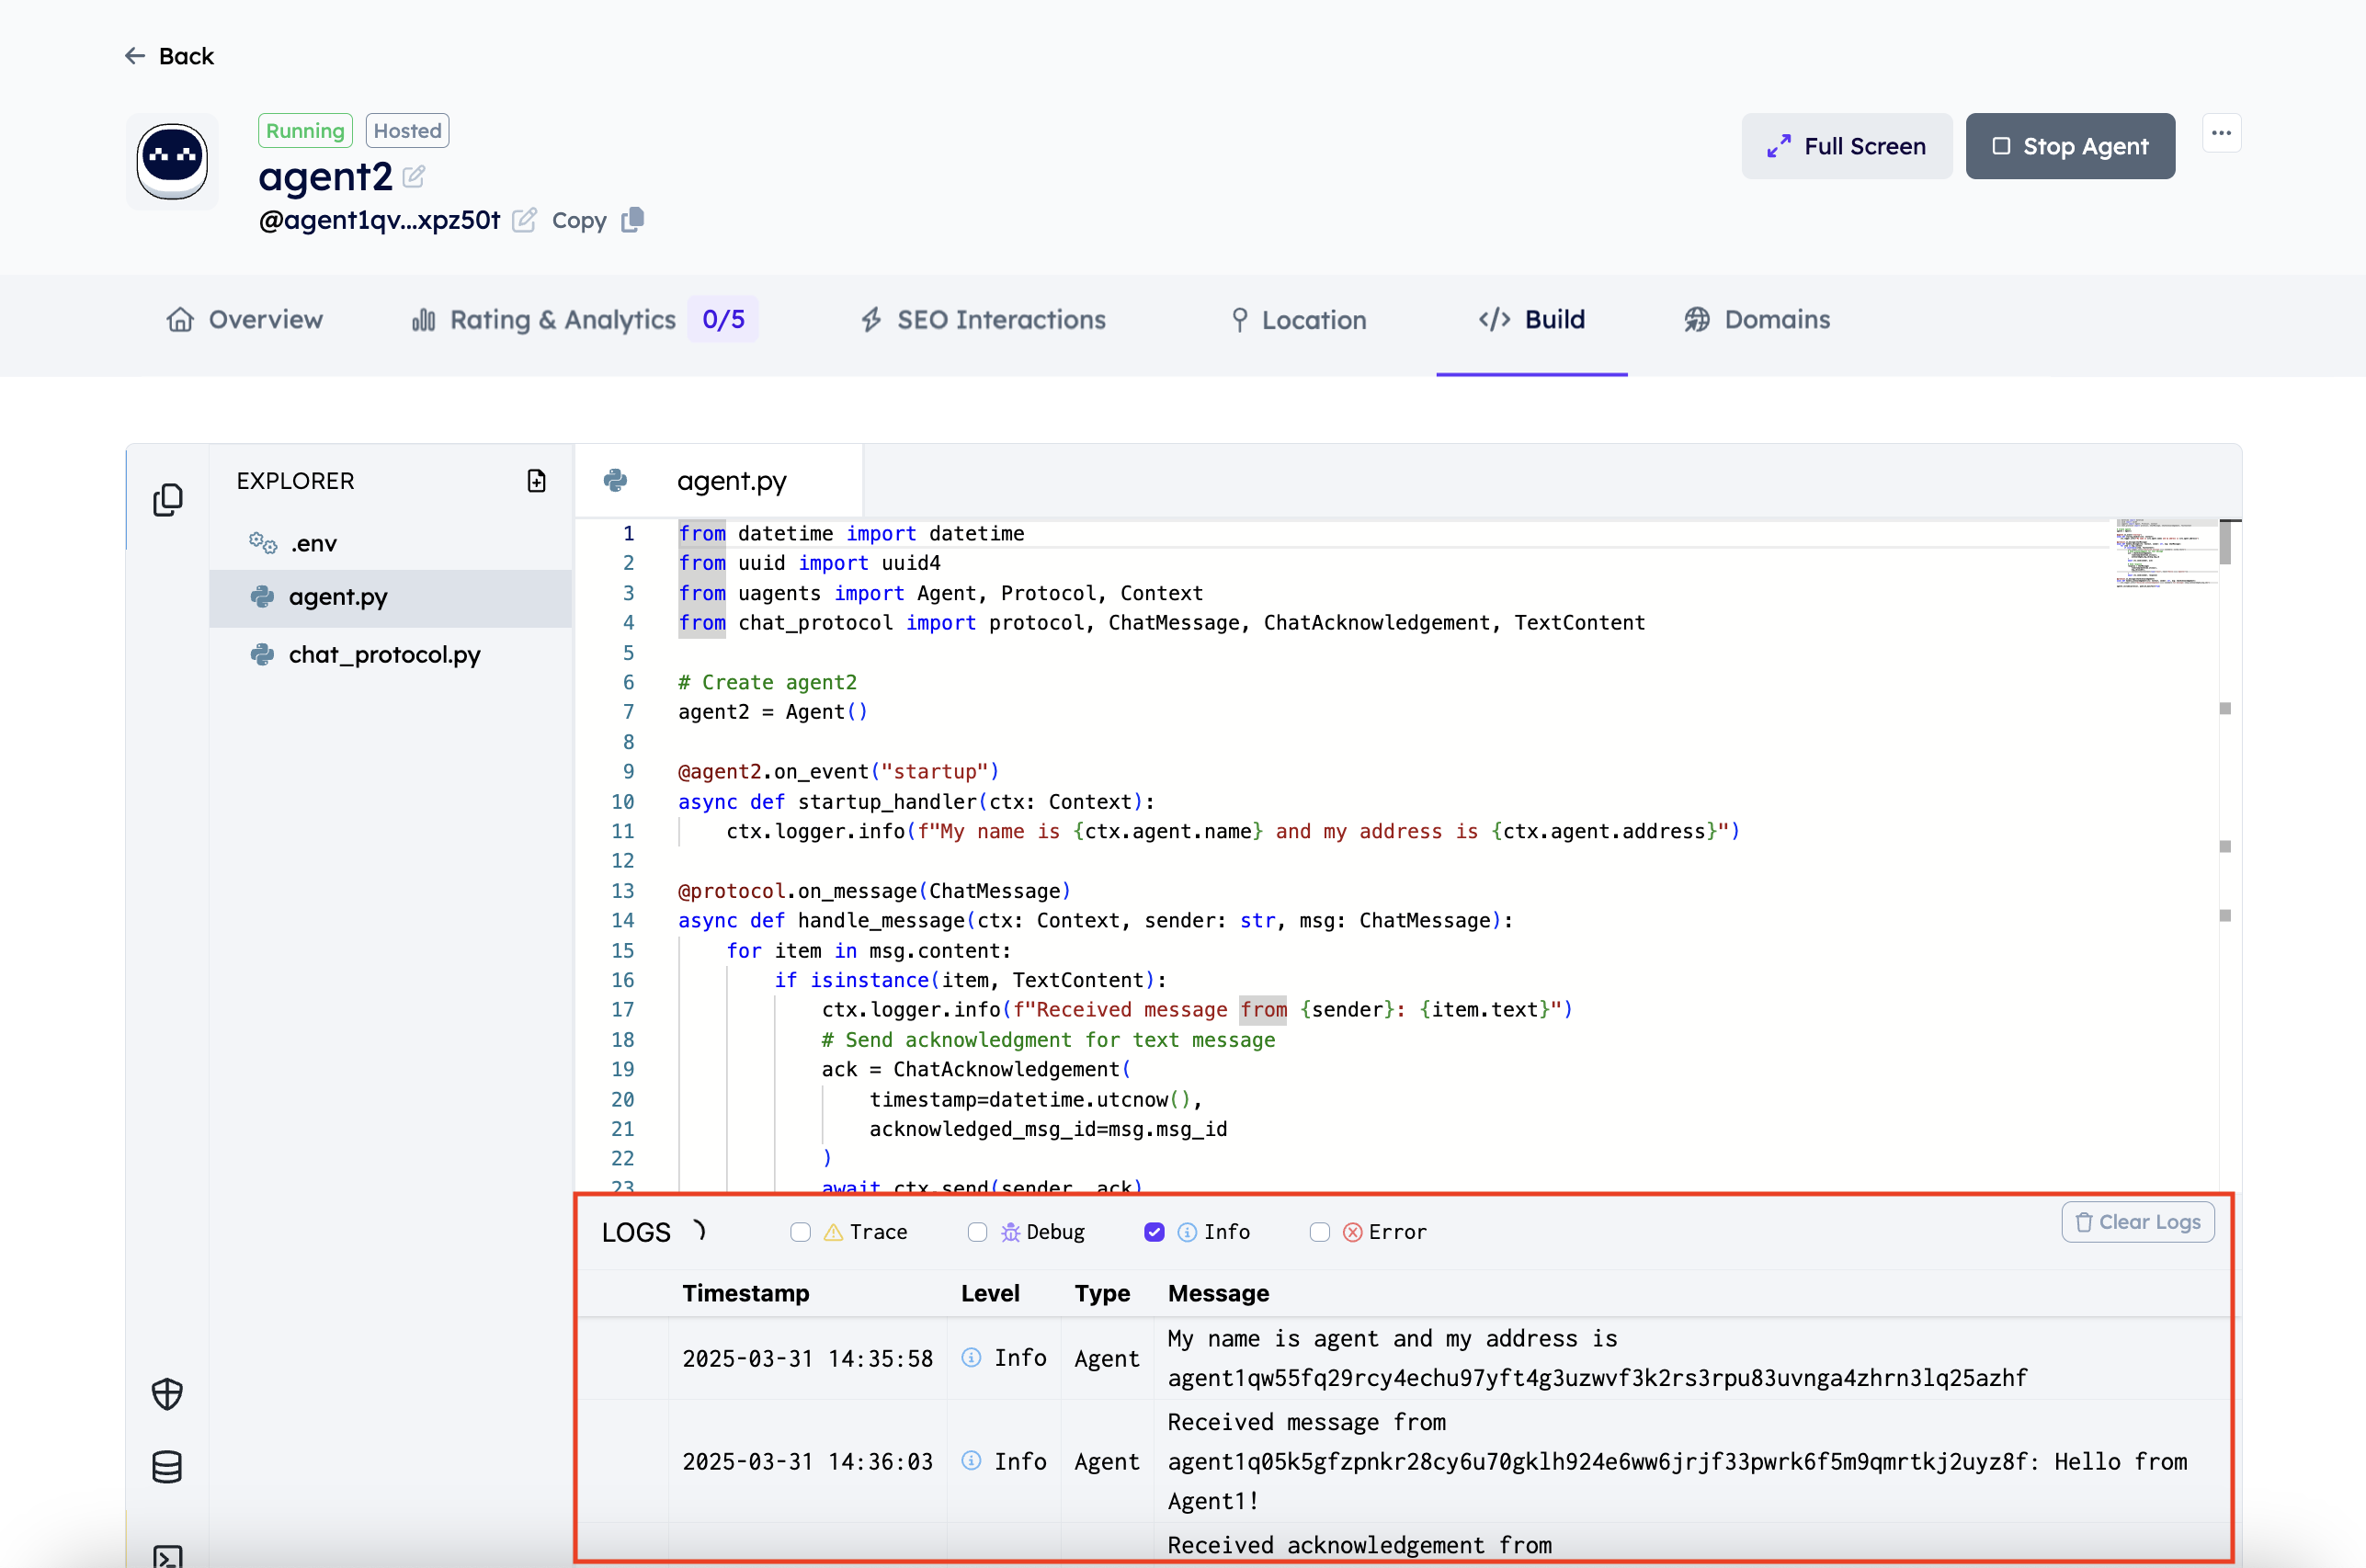2366x1568 pixels.
Task: Enable the Error log level checkbox
Action: click(1320, 1232)
